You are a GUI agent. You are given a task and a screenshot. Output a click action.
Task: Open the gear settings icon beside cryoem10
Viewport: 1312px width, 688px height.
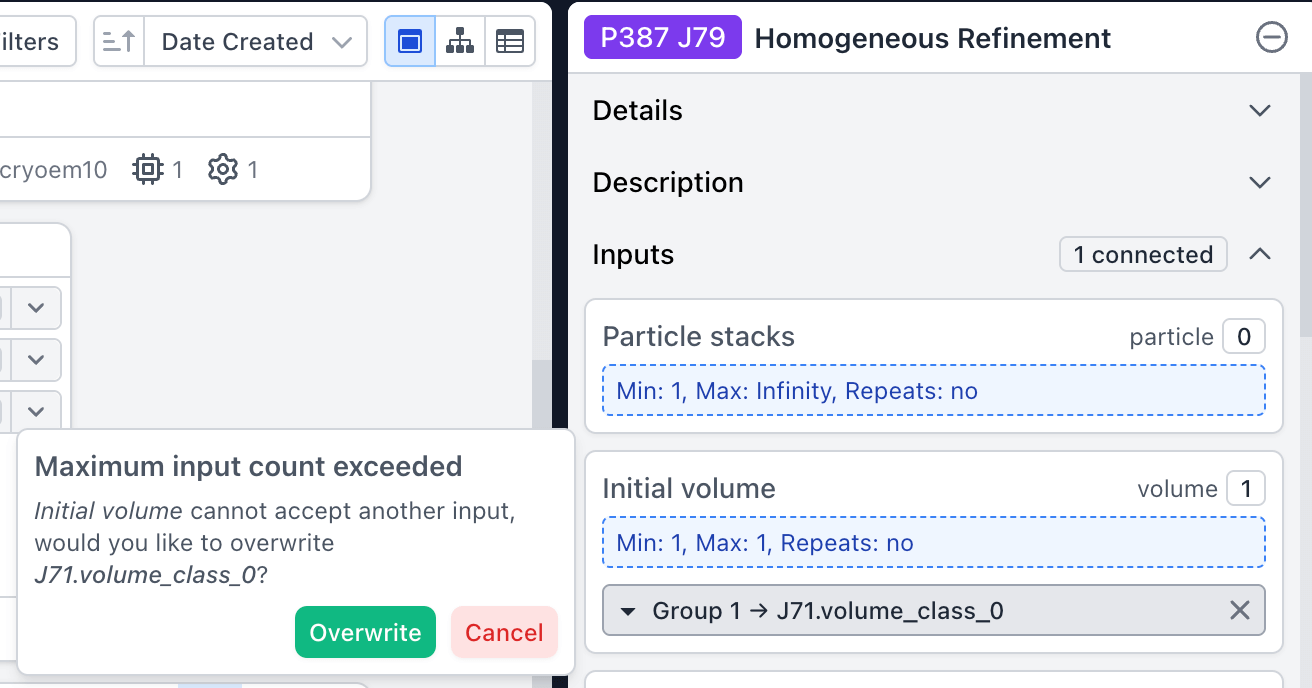pos(222,169)
